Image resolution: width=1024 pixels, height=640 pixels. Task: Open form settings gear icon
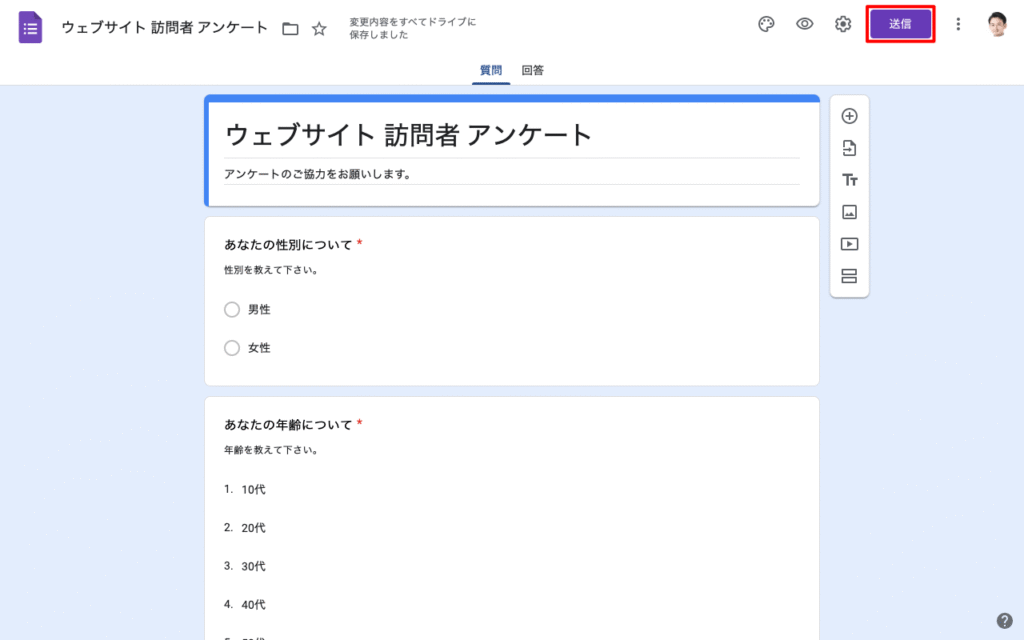843,24
